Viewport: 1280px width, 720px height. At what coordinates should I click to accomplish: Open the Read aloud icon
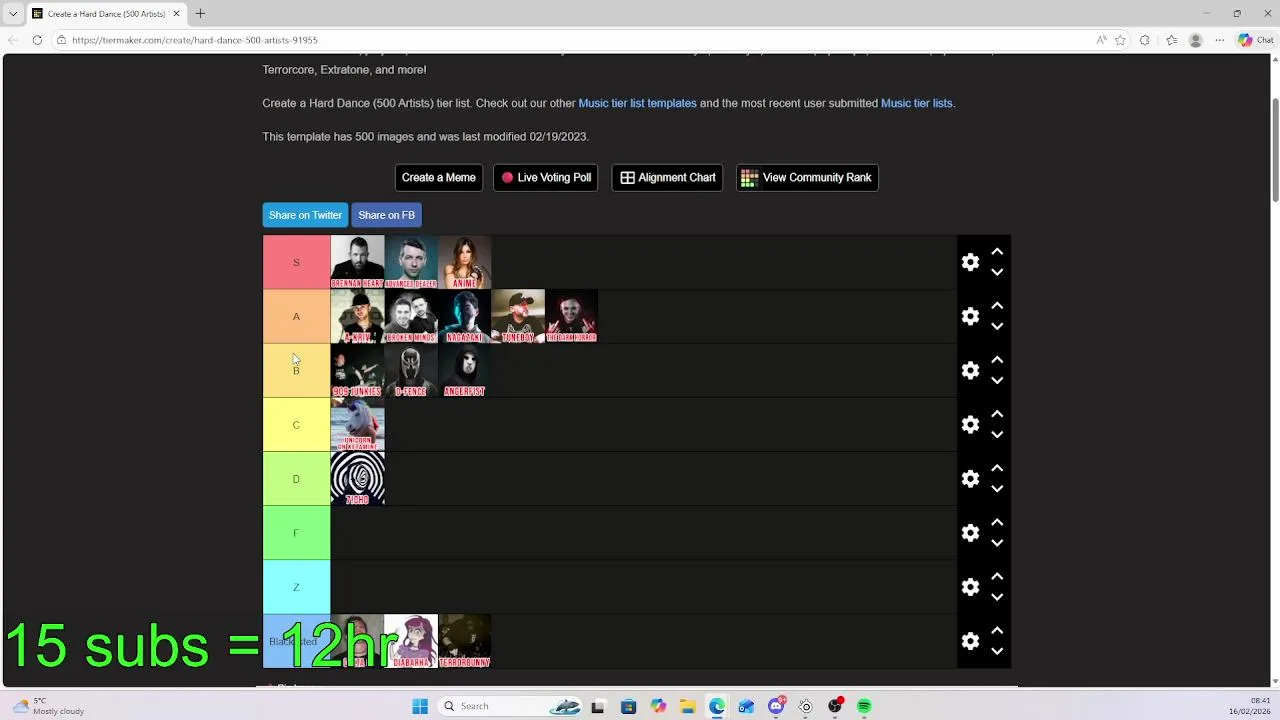(1101, 40)
